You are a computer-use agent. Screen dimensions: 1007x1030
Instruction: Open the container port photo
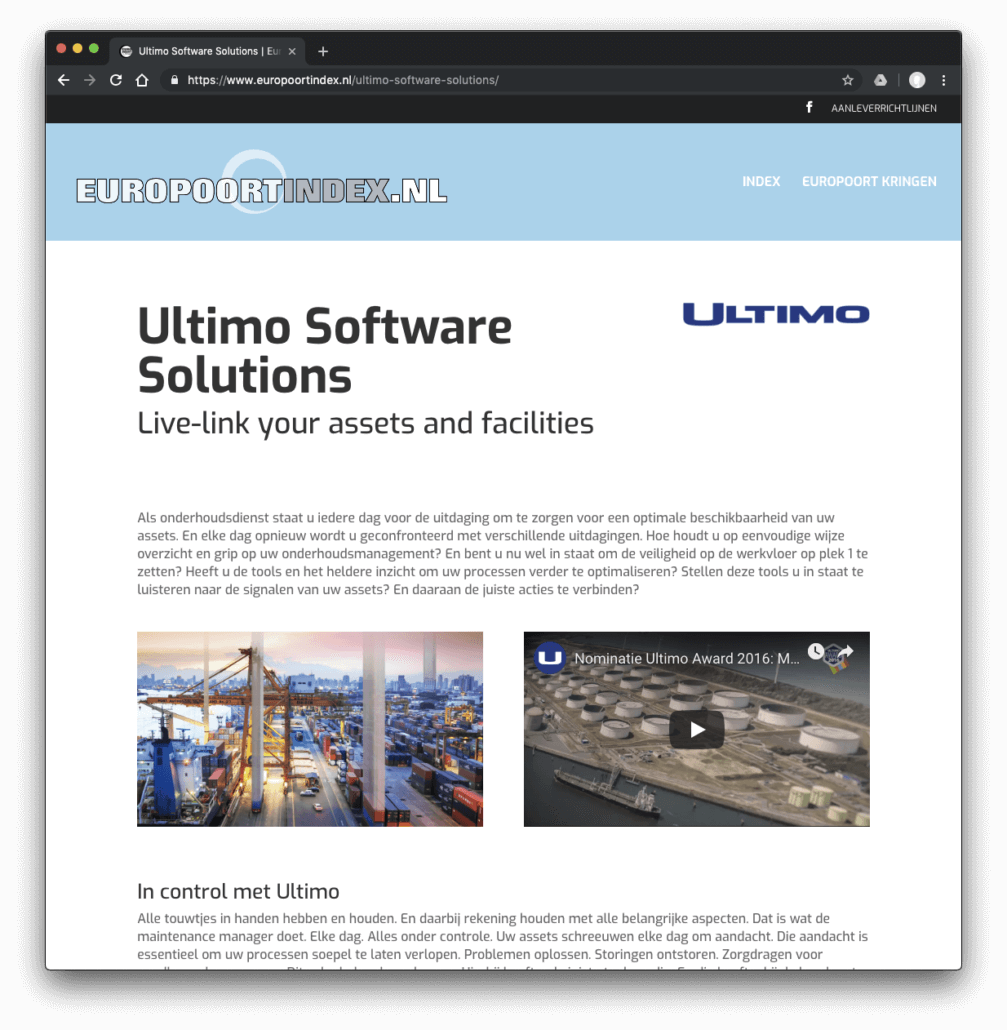coord(310,729)
